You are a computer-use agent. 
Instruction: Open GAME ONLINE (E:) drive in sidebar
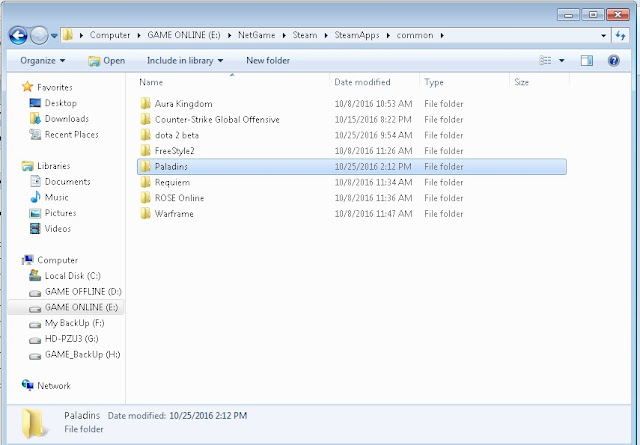73,307
